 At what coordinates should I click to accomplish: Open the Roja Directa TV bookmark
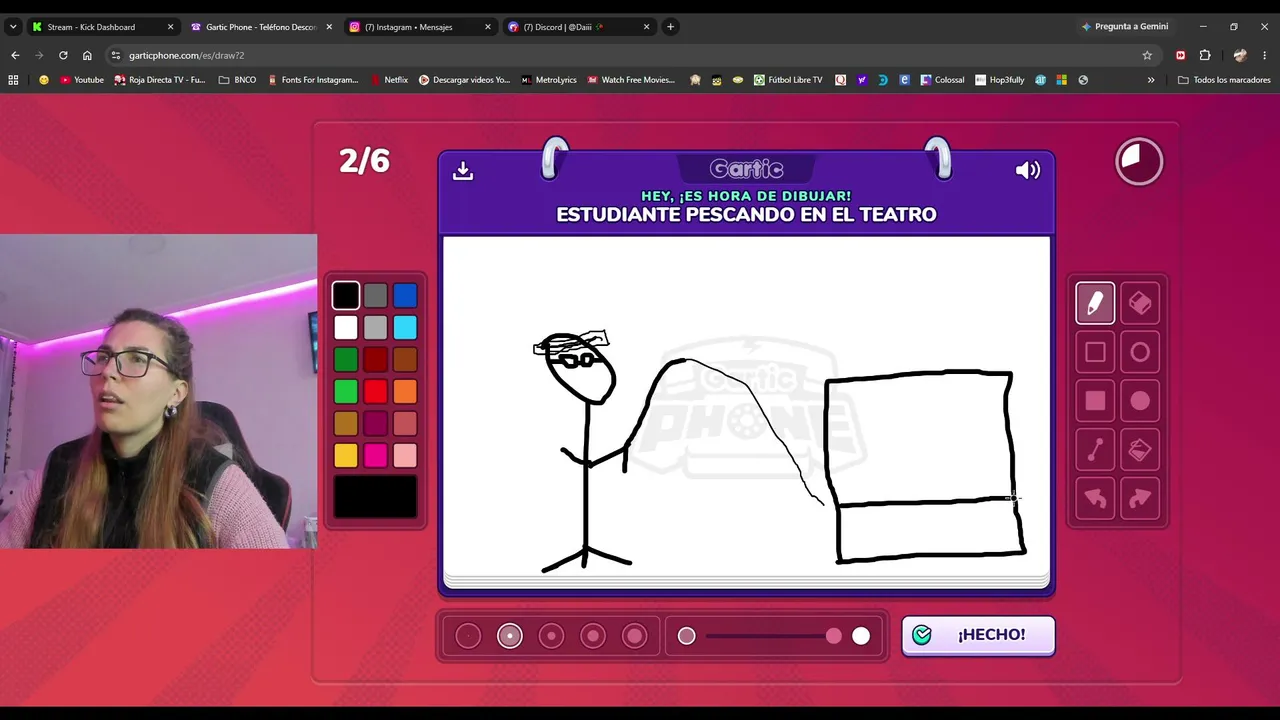click(160, 80)
